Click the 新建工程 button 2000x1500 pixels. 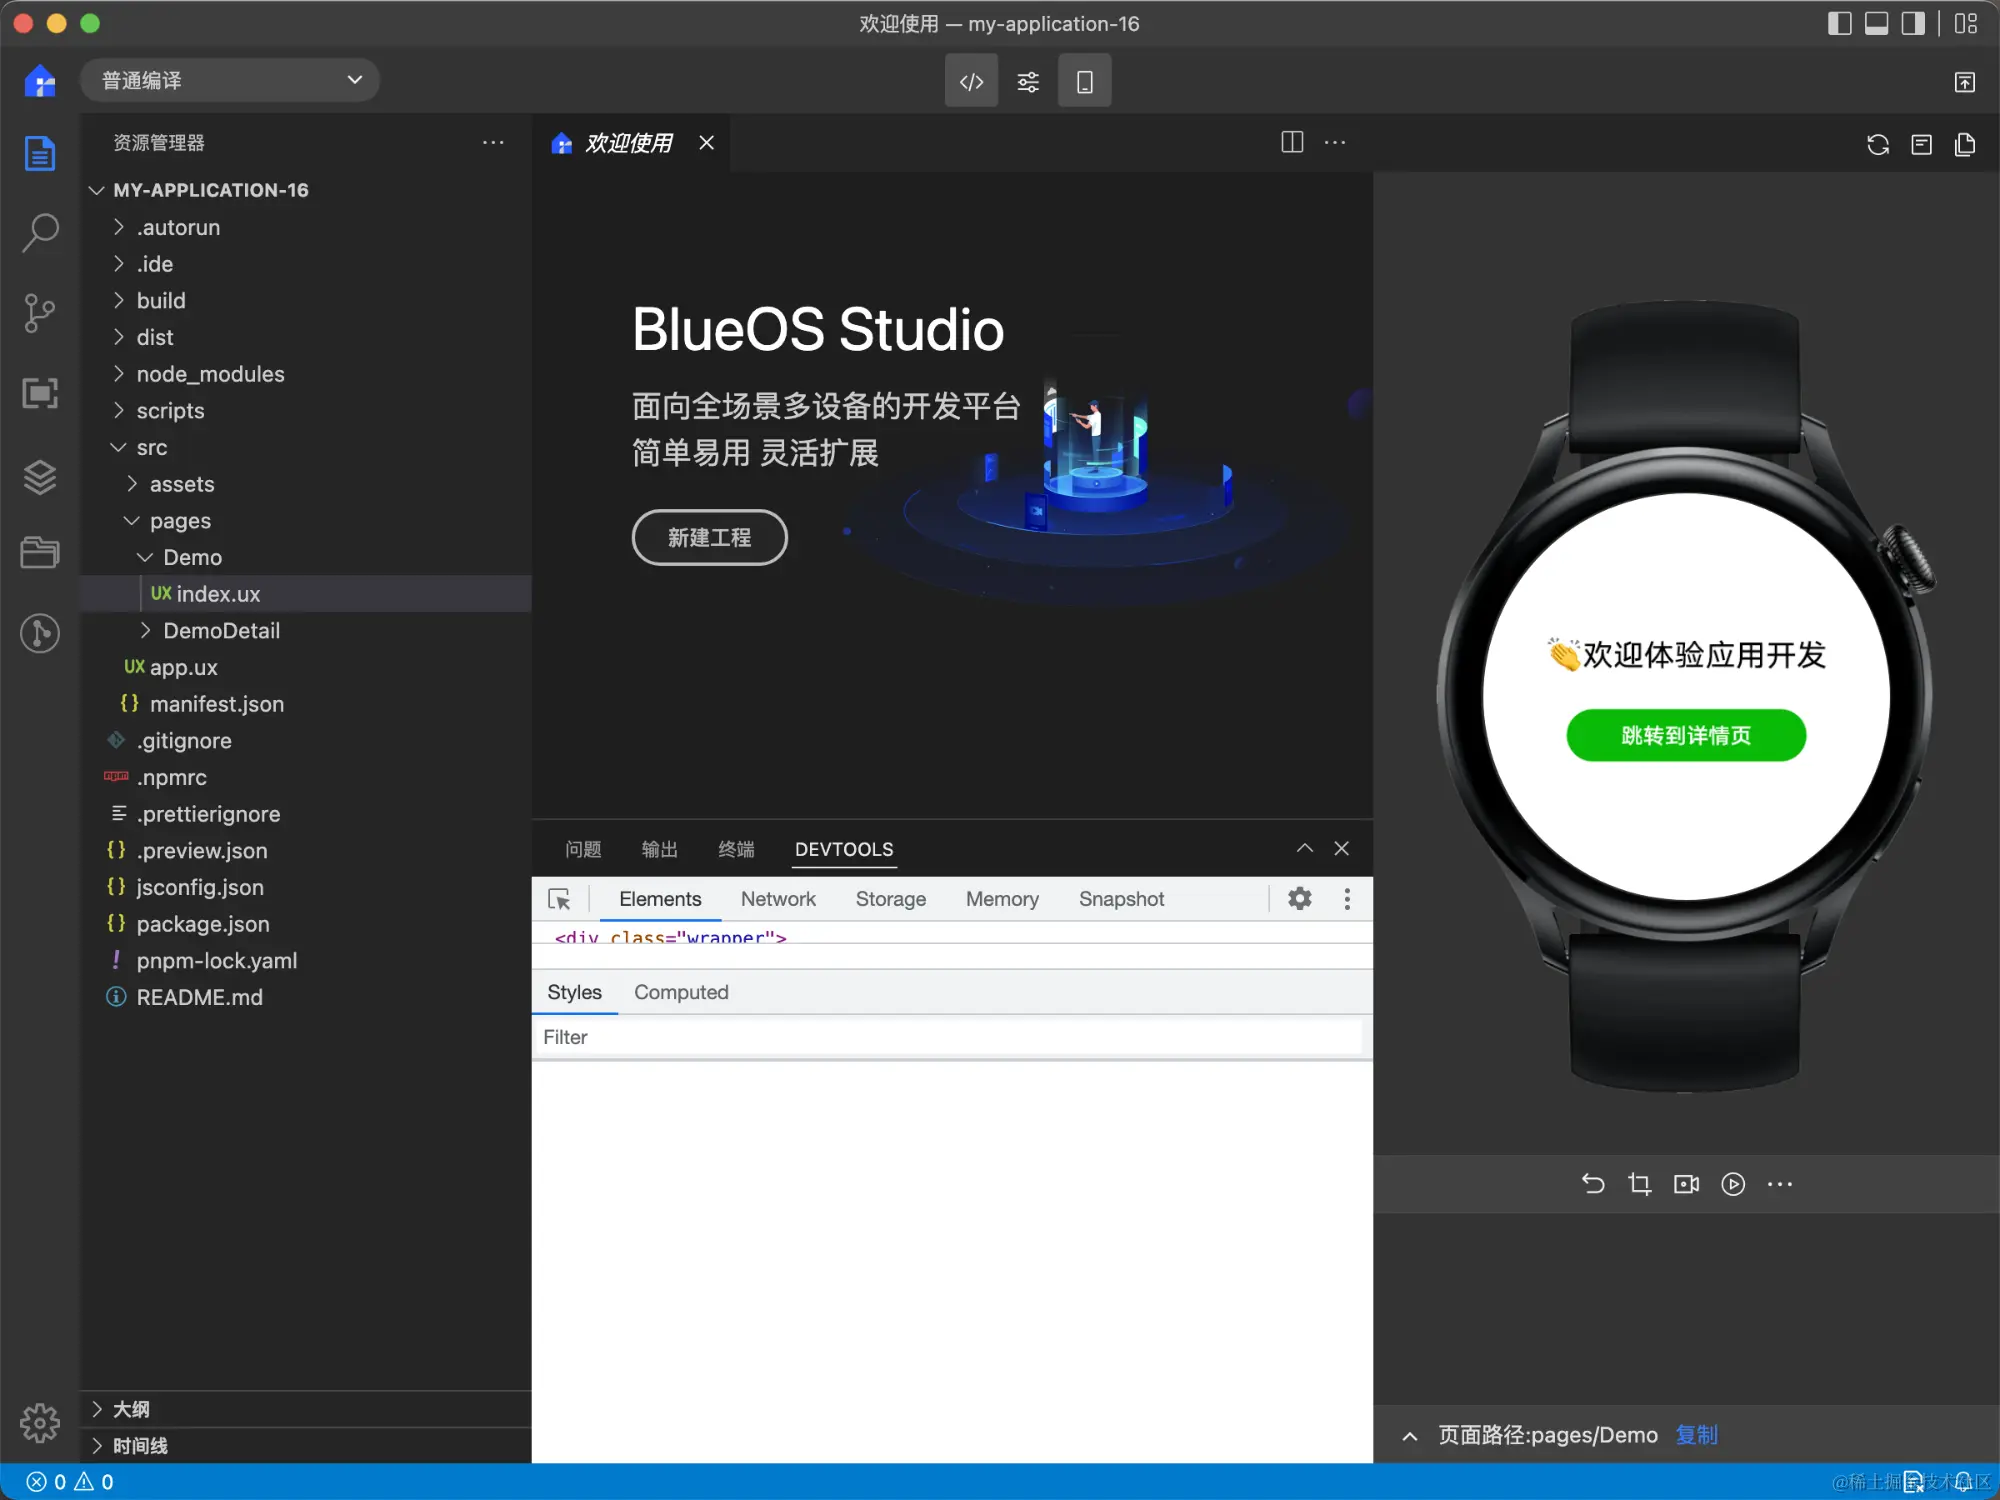tap(709, 538)
